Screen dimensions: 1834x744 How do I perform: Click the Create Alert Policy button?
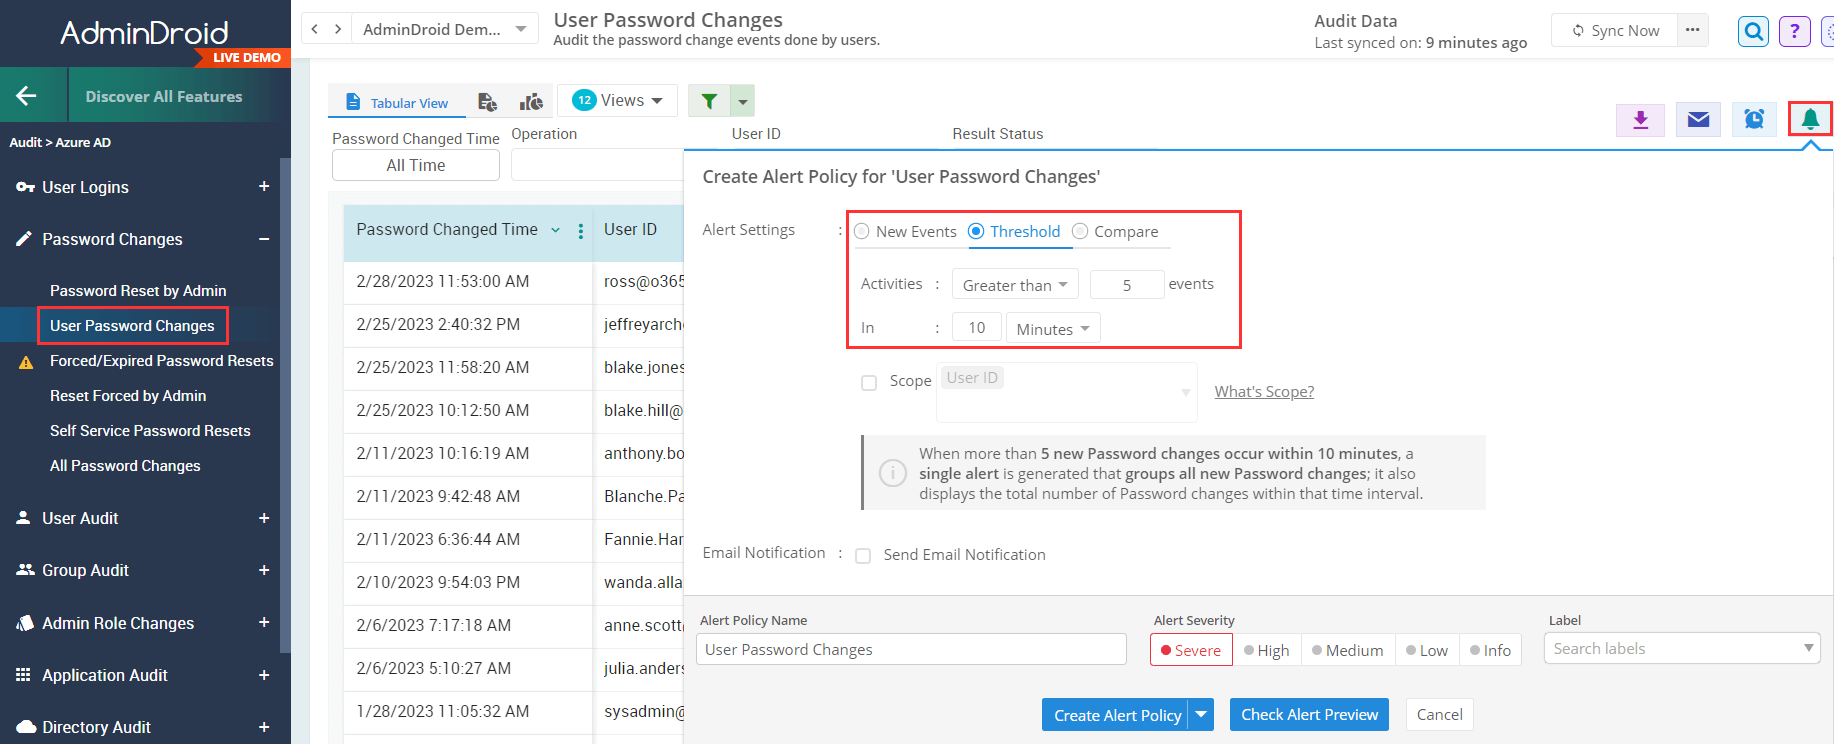[x=1115, y=715]
